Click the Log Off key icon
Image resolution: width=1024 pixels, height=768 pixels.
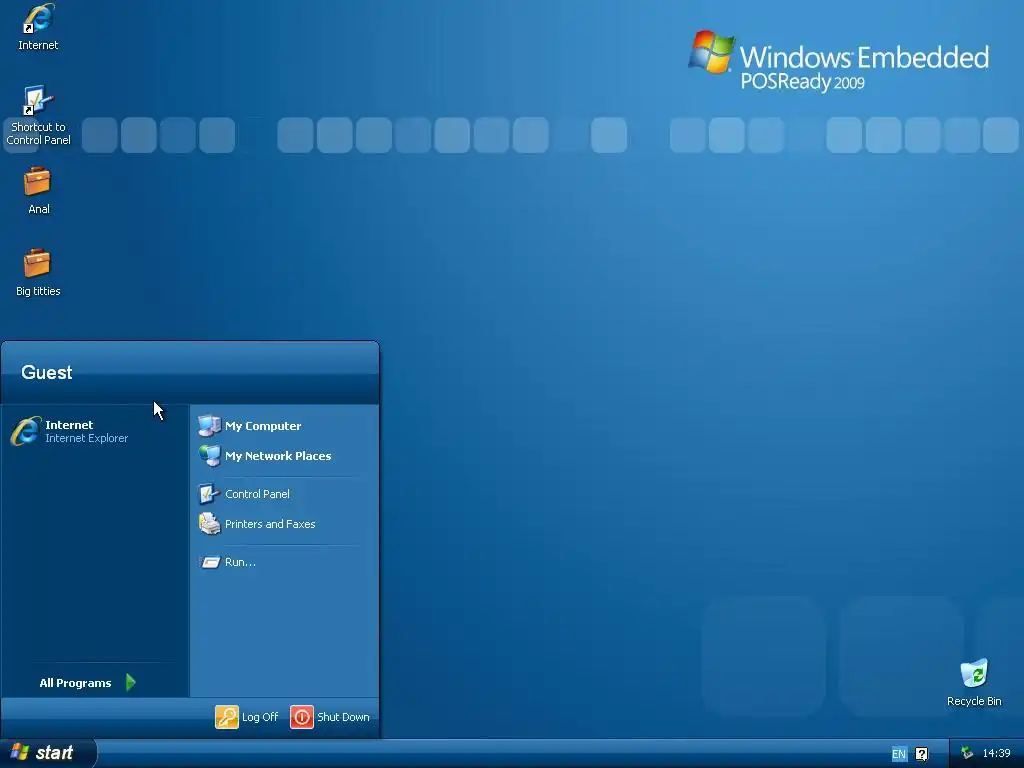point(227,717)
